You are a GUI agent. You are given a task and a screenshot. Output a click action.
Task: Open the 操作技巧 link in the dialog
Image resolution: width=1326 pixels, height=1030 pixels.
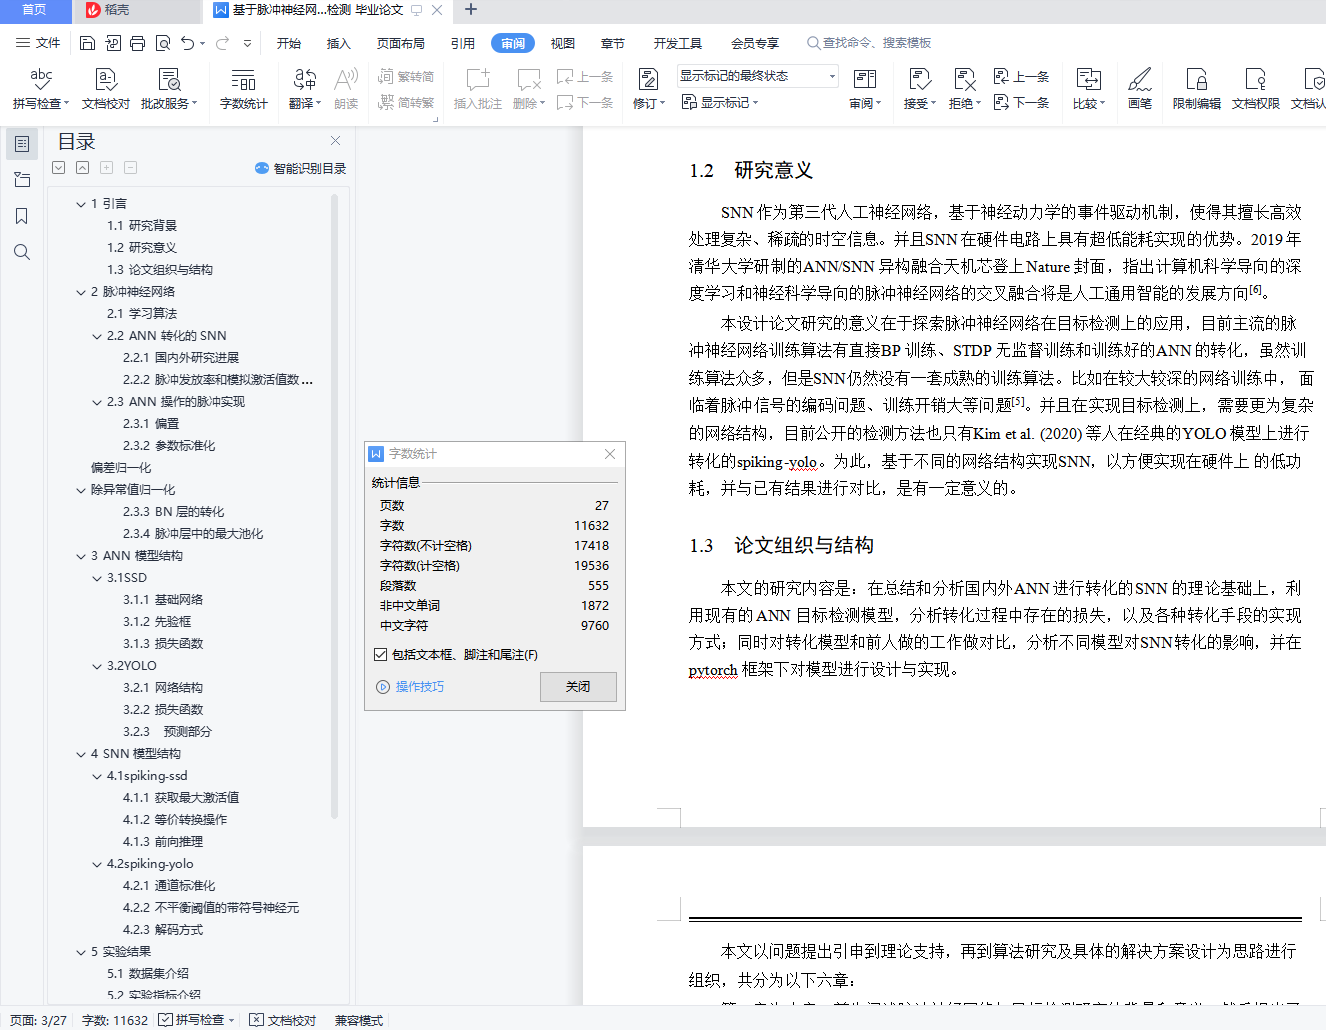click(411, 687)
